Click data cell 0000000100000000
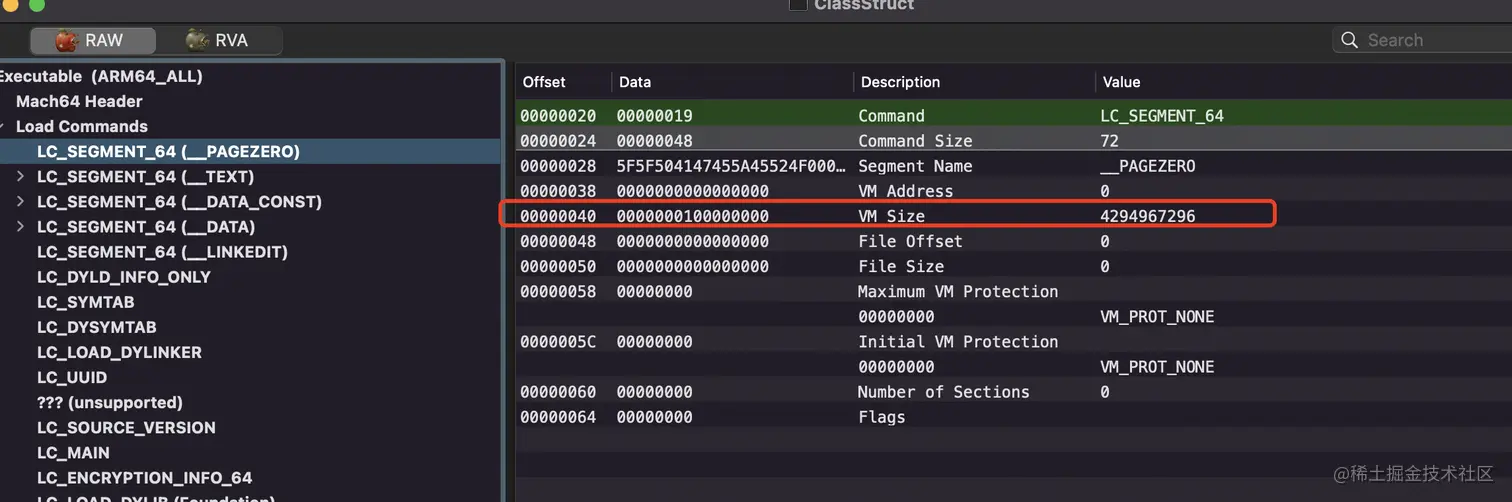This screenshot has width=1512, height=502. 693,215
